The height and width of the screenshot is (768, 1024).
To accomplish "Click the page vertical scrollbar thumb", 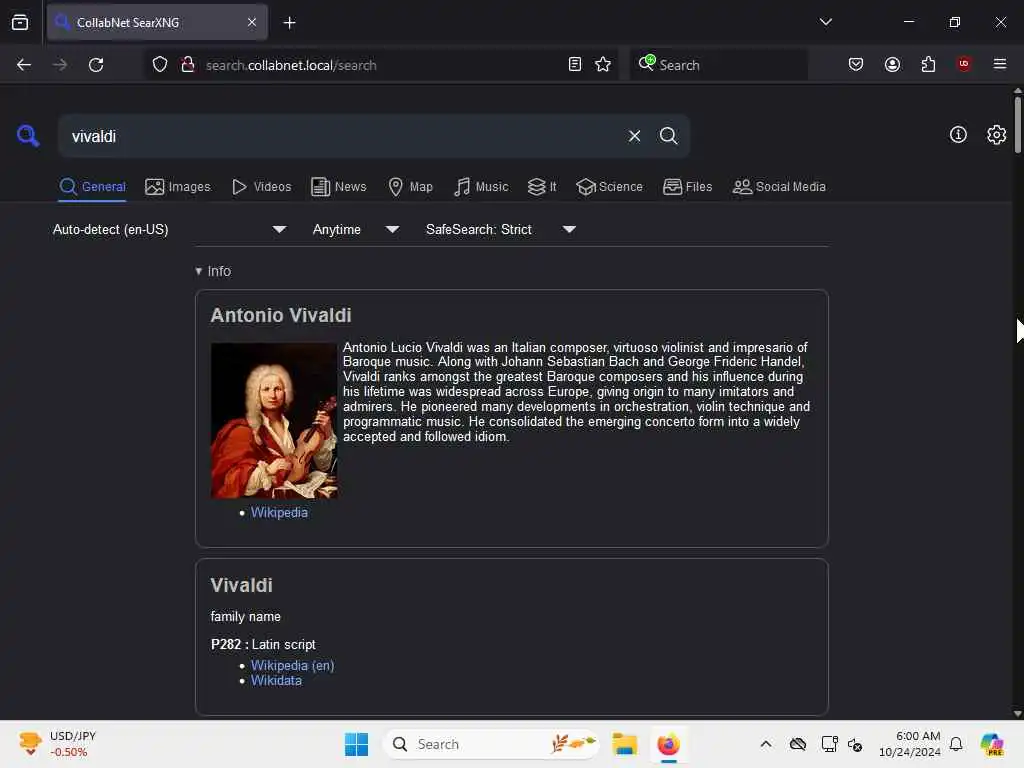I will 1017,124.
